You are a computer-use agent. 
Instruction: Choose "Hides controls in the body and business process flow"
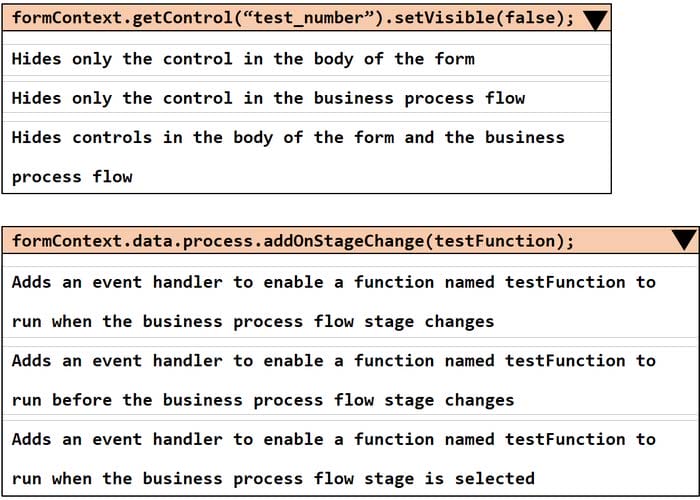(288, 138)
